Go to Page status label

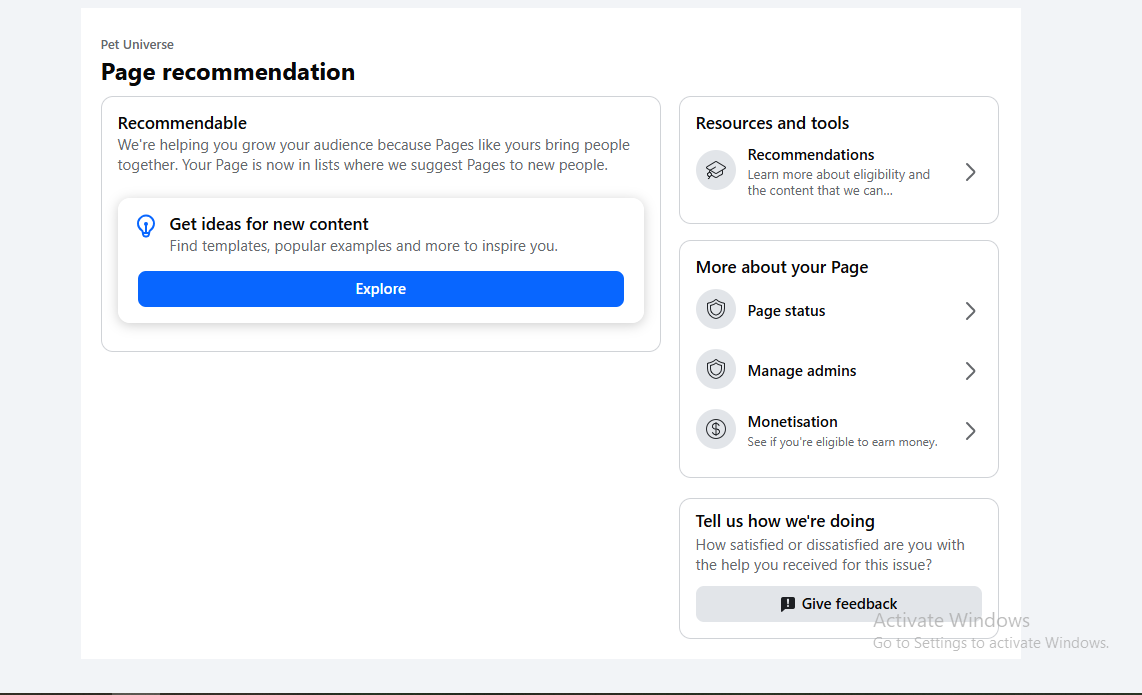[x=786, y=311]
